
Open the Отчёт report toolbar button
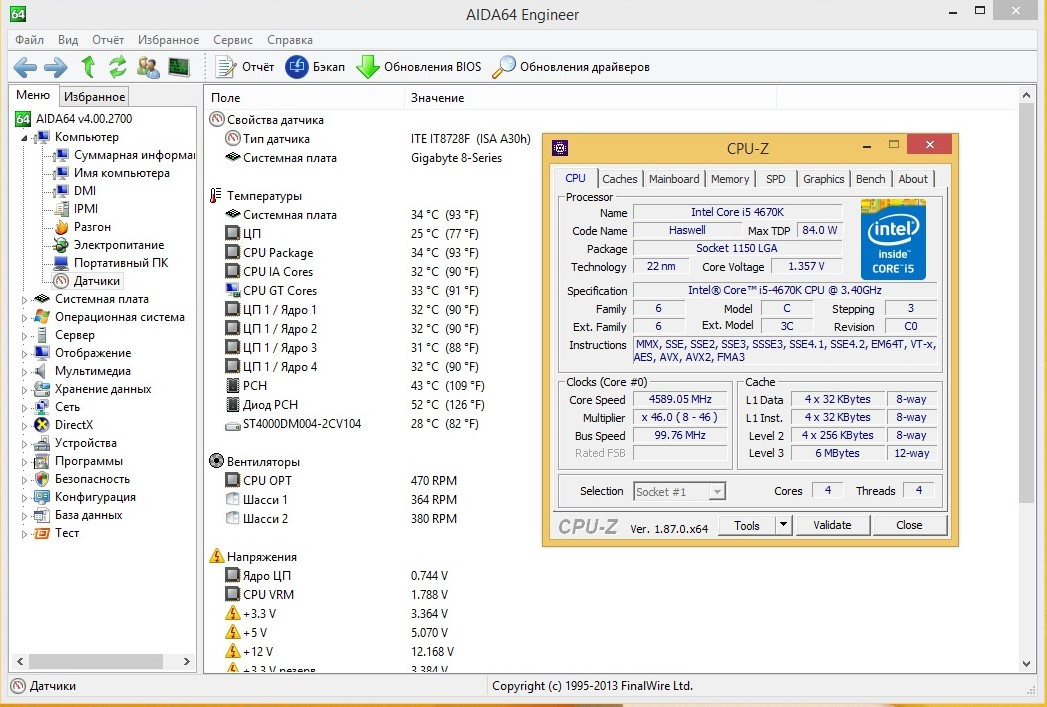pos(246,67)
